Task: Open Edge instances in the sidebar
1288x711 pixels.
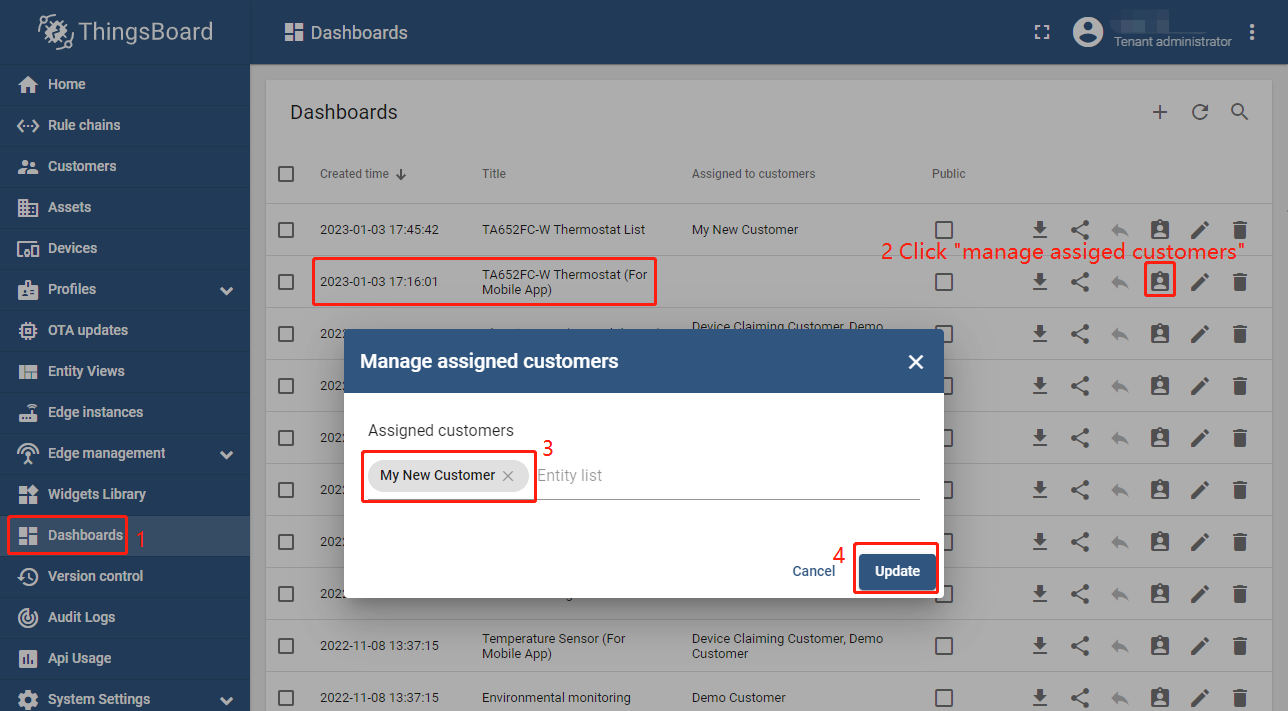Action: click(125, 412)
